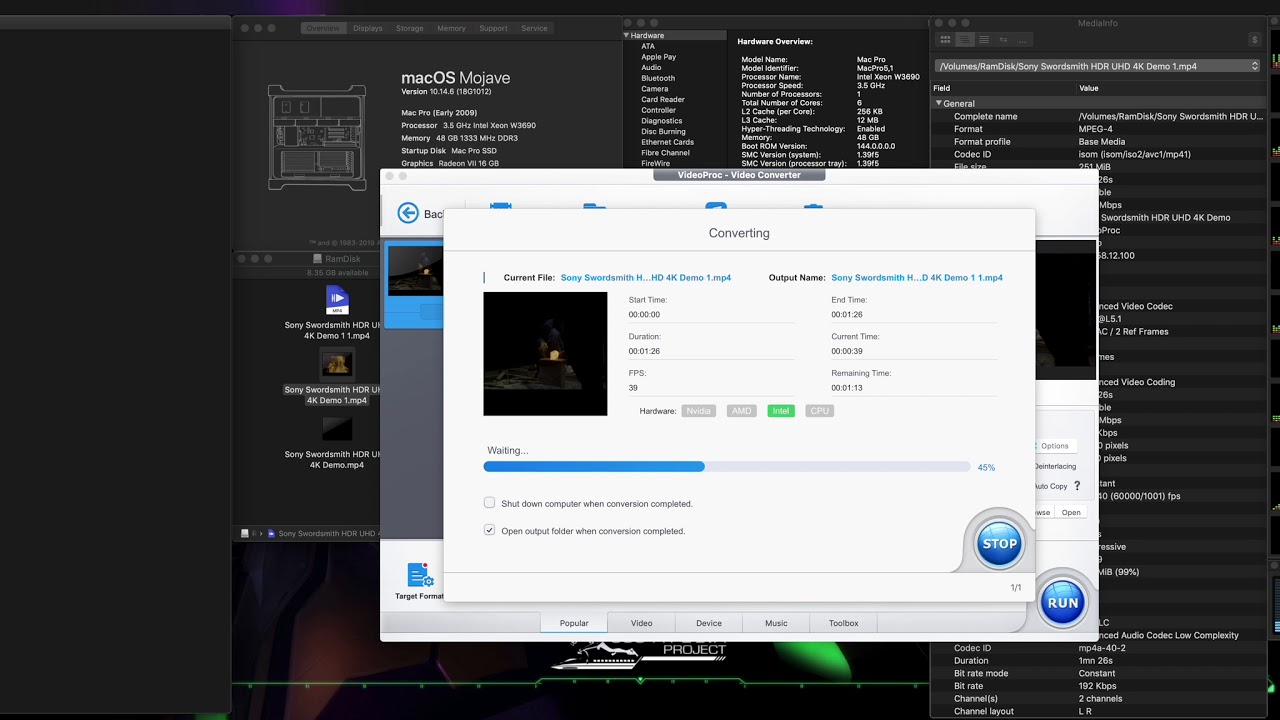
Task: Click MediaInfo more options ellipsis icon
Action: (x=1023, y=40)
